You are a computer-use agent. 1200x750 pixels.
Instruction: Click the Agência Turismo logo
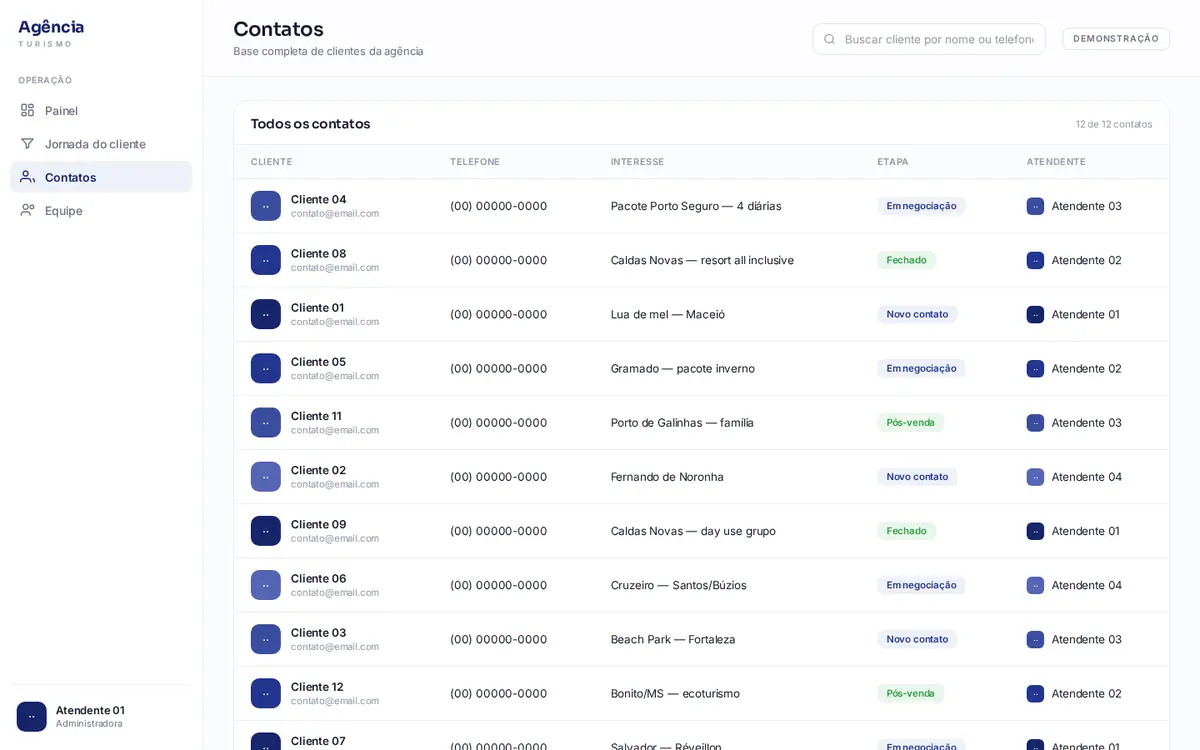click(x=51, y=33)
